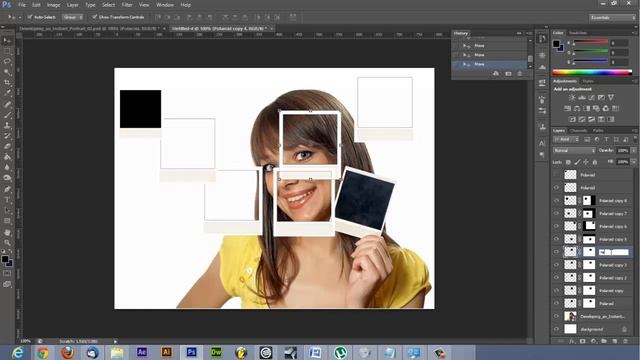Open the layer Kind filter dropdown
Viewport: 640px width, 360px height.
pos(566,140)
